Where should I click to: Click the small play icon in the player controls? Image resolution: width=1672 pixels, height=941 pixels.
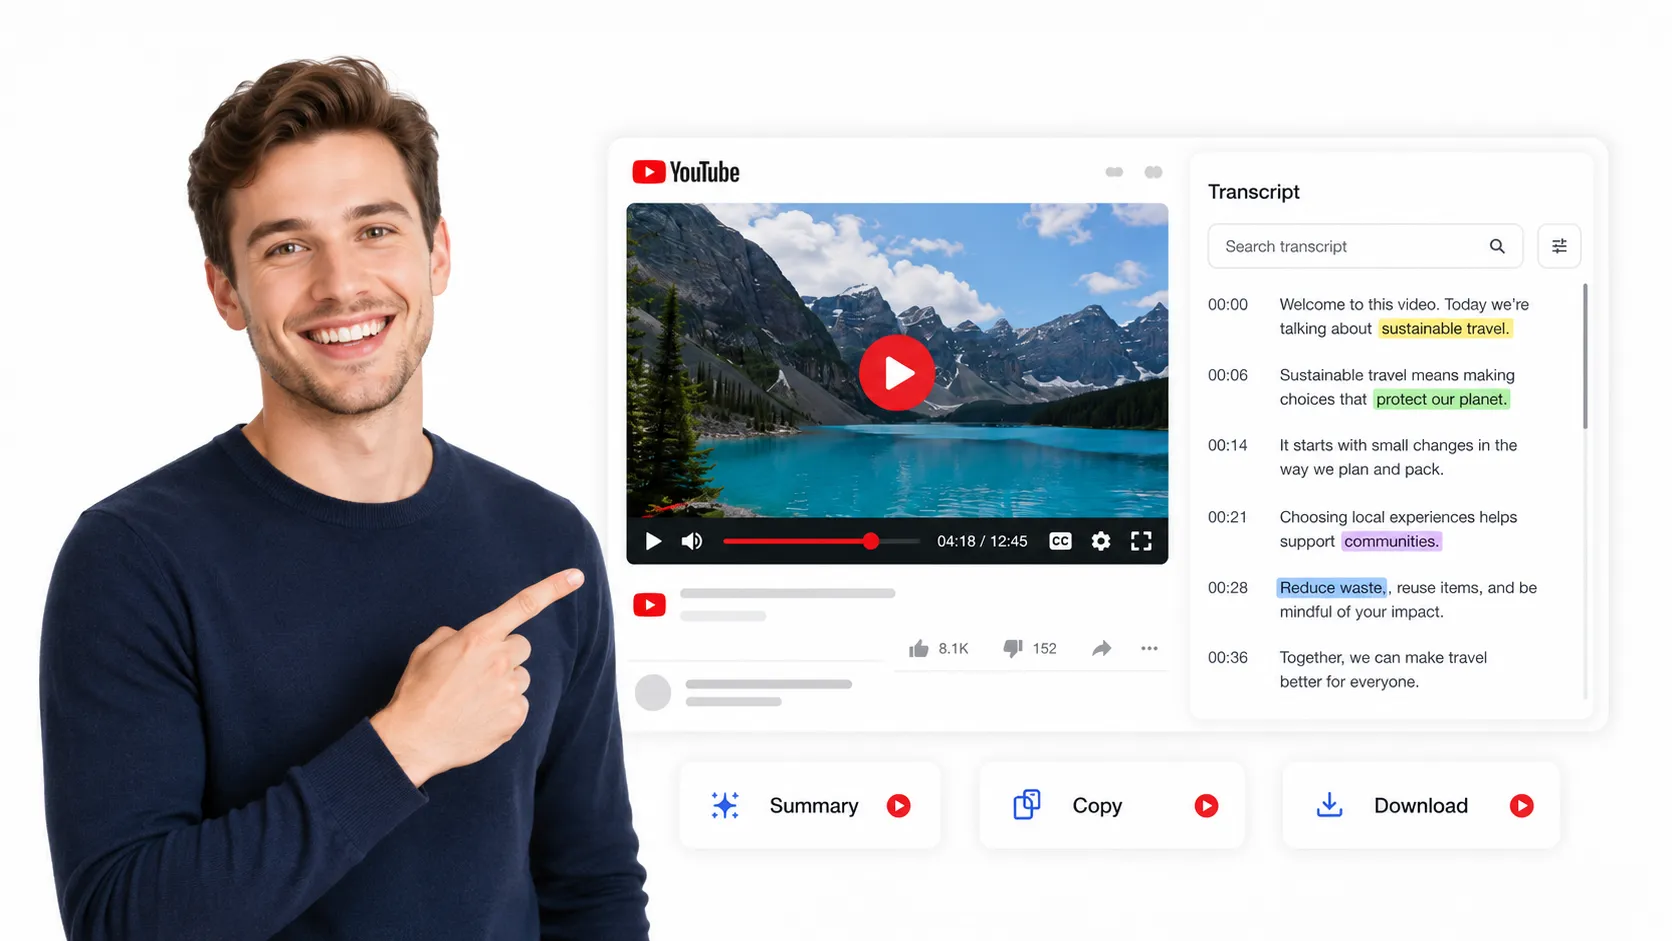coord(653,541)
